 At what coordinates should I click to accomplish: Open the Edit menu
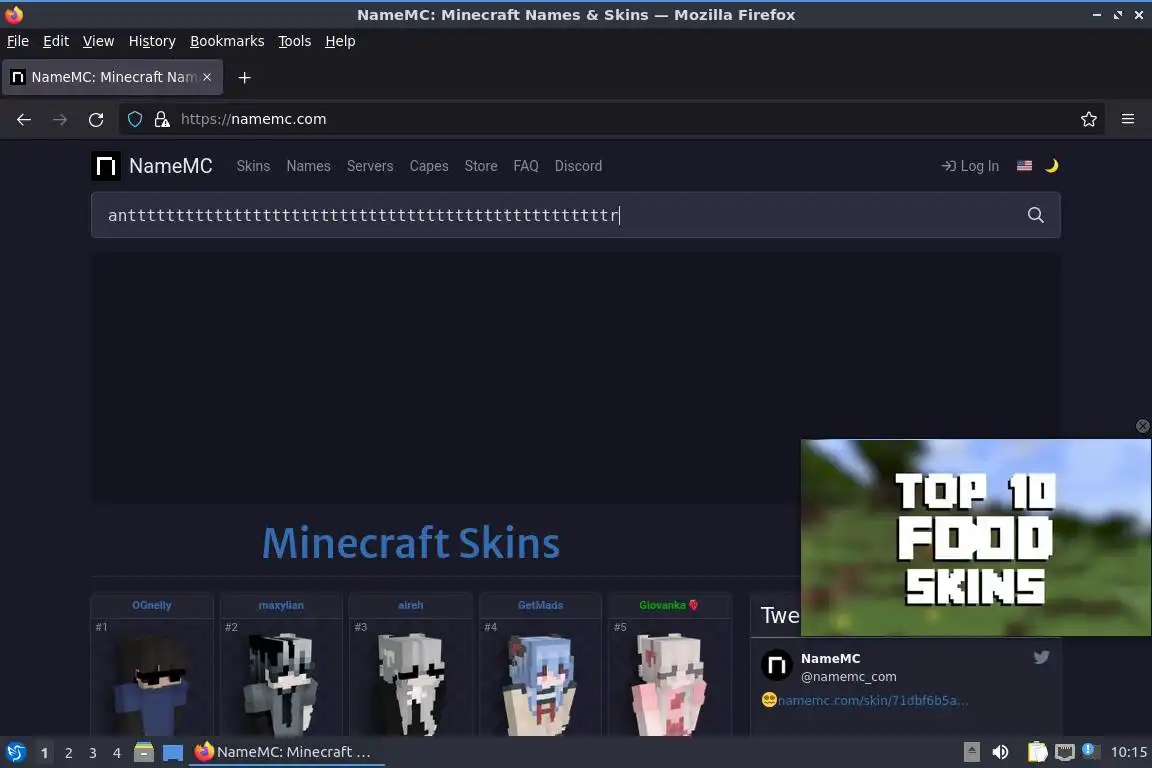56,41
